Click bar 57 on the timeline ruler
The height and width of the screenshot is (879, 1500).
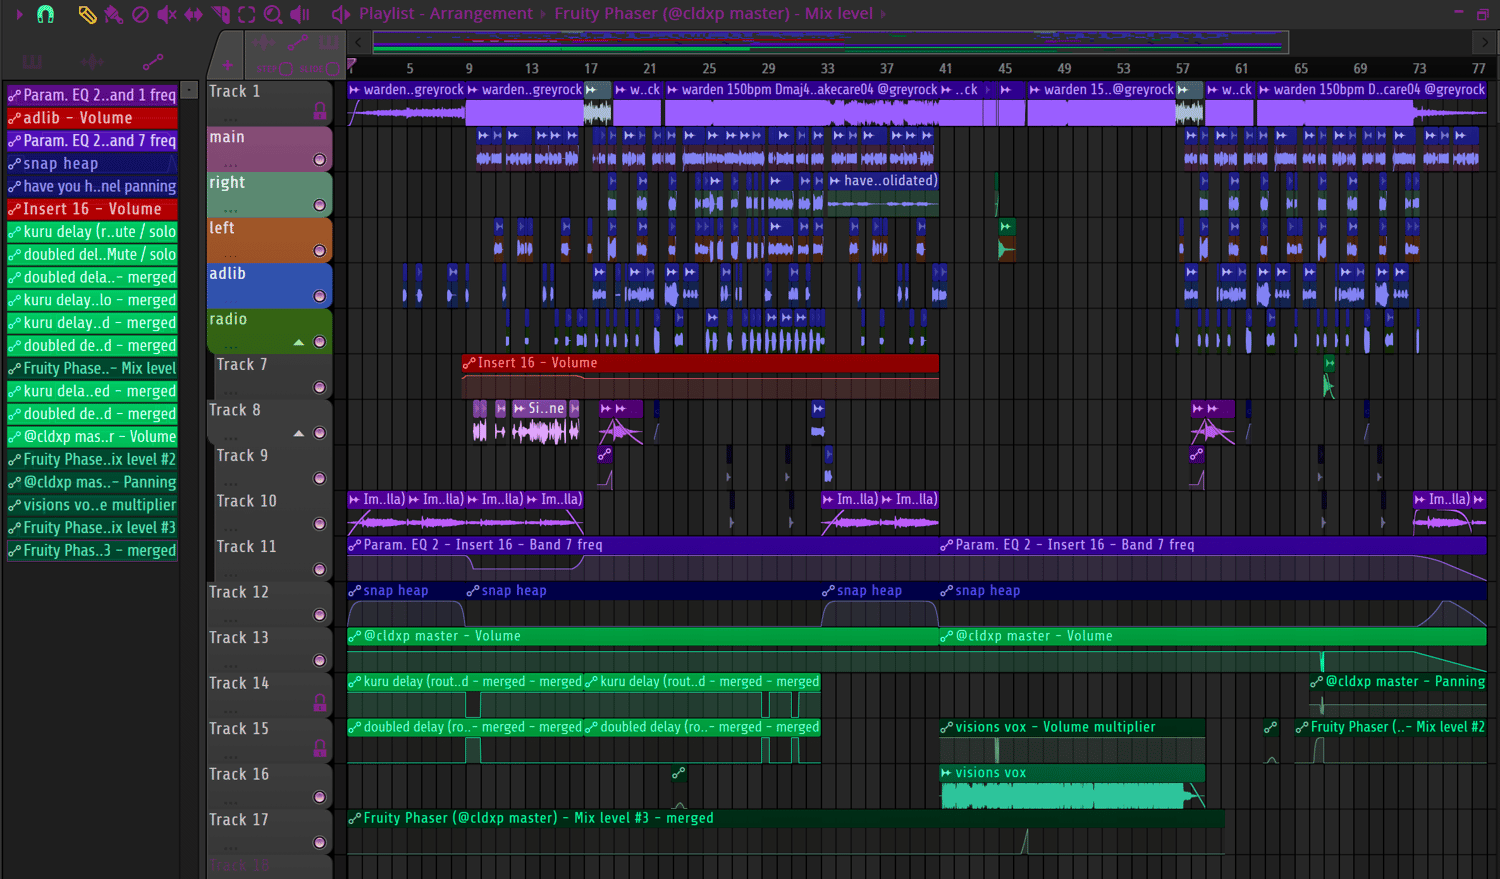pyautogui.click(x=1183, y=68)
